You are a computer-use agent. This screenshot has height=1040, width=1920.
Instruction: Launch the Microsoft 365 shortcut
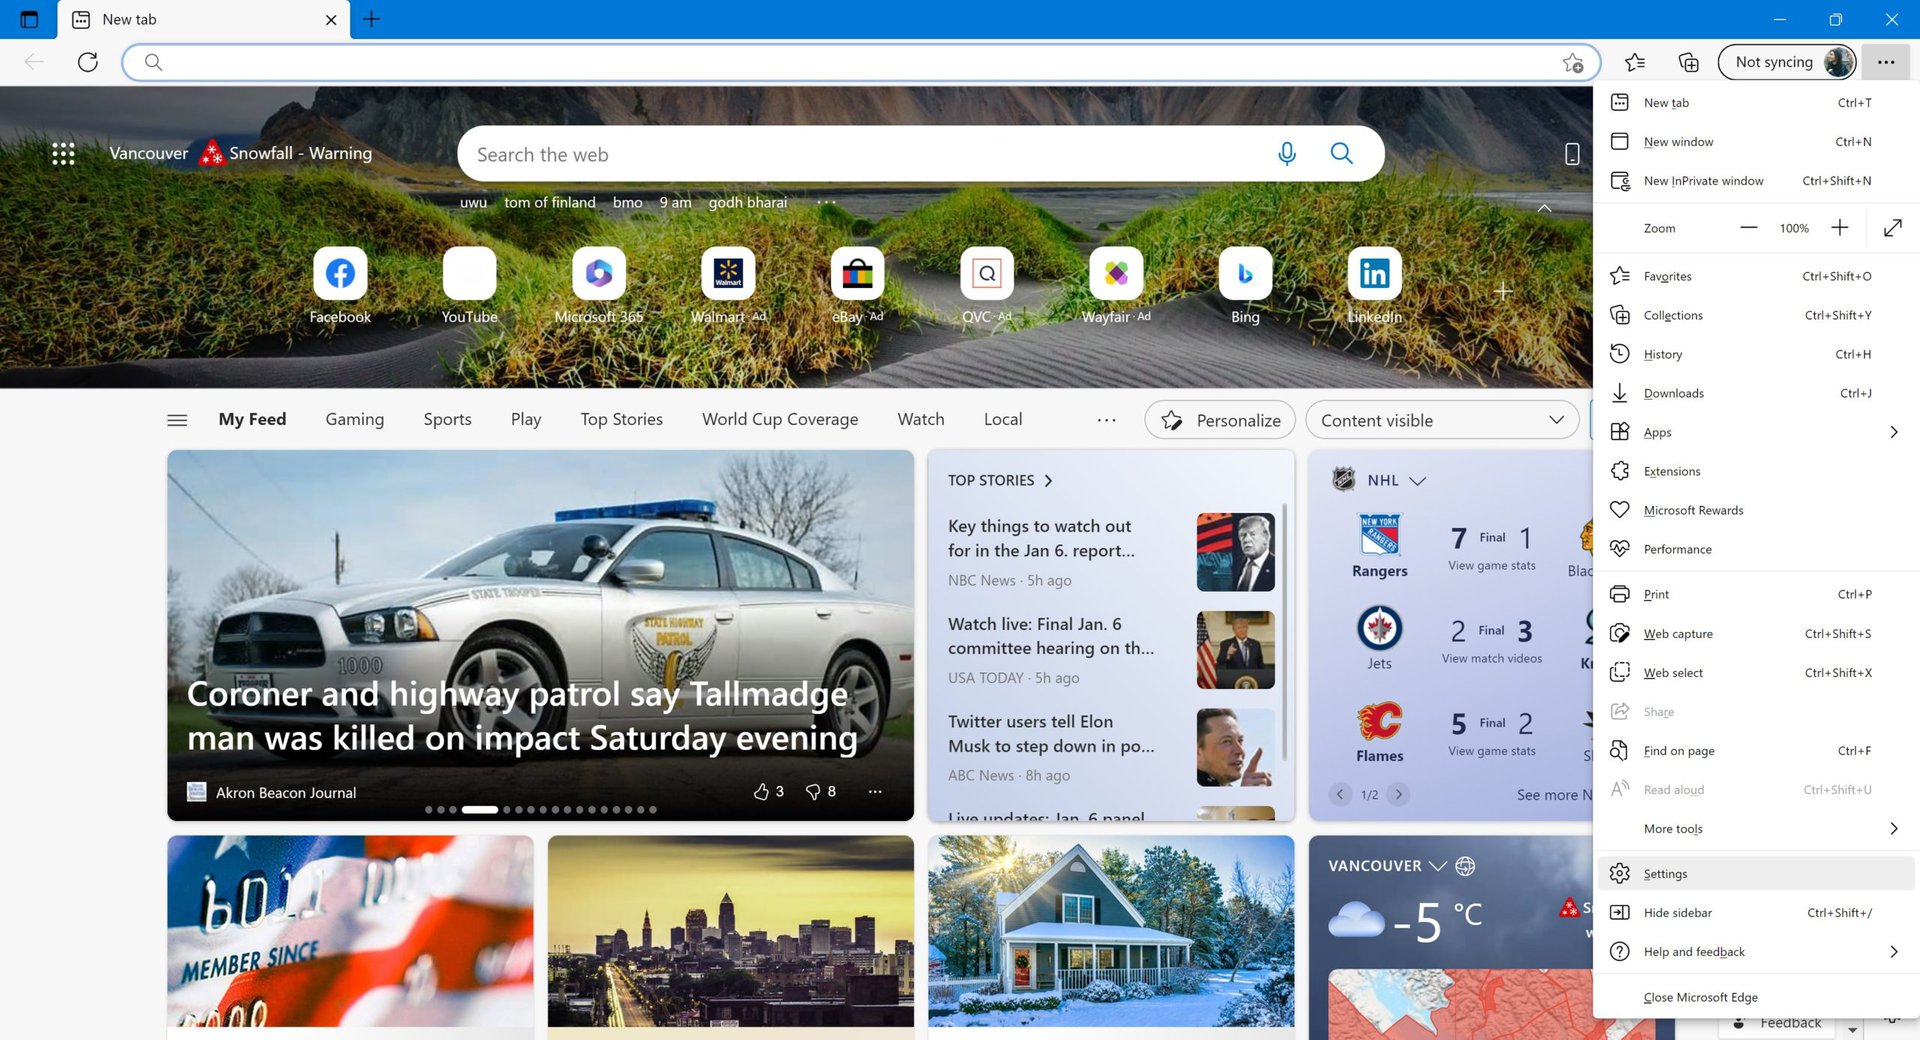click(599, 274)
